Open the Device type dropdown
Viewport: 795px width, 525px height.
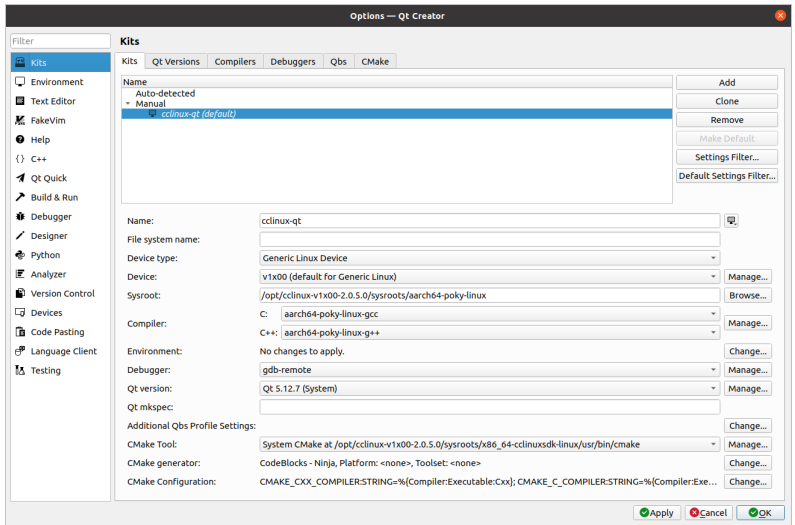pos(489,258)
